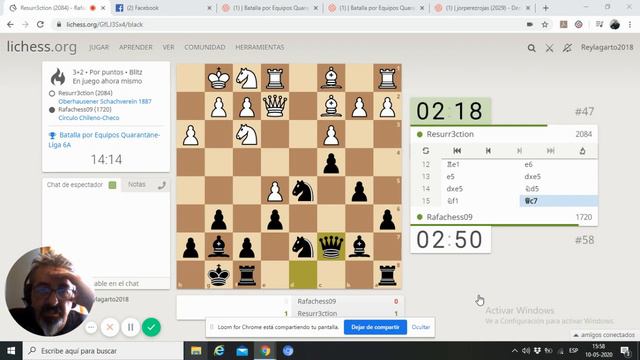Open Oberhausener Schachverein 1887 team link
The width and height of the screenshot is (640, 360).
(105, 101)
